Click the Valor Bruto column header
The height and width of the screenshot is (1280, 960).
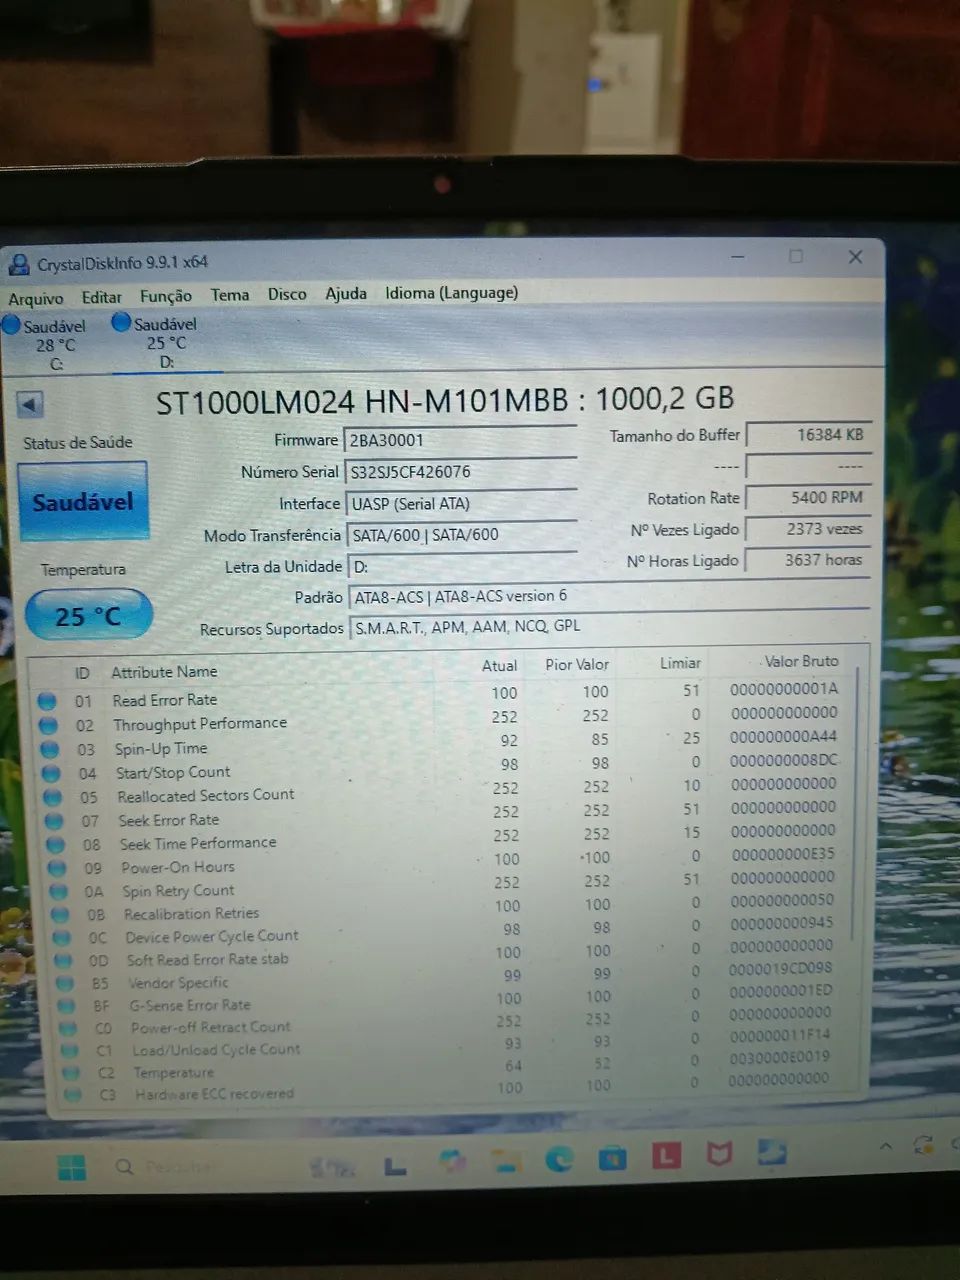tap(802, 661)
